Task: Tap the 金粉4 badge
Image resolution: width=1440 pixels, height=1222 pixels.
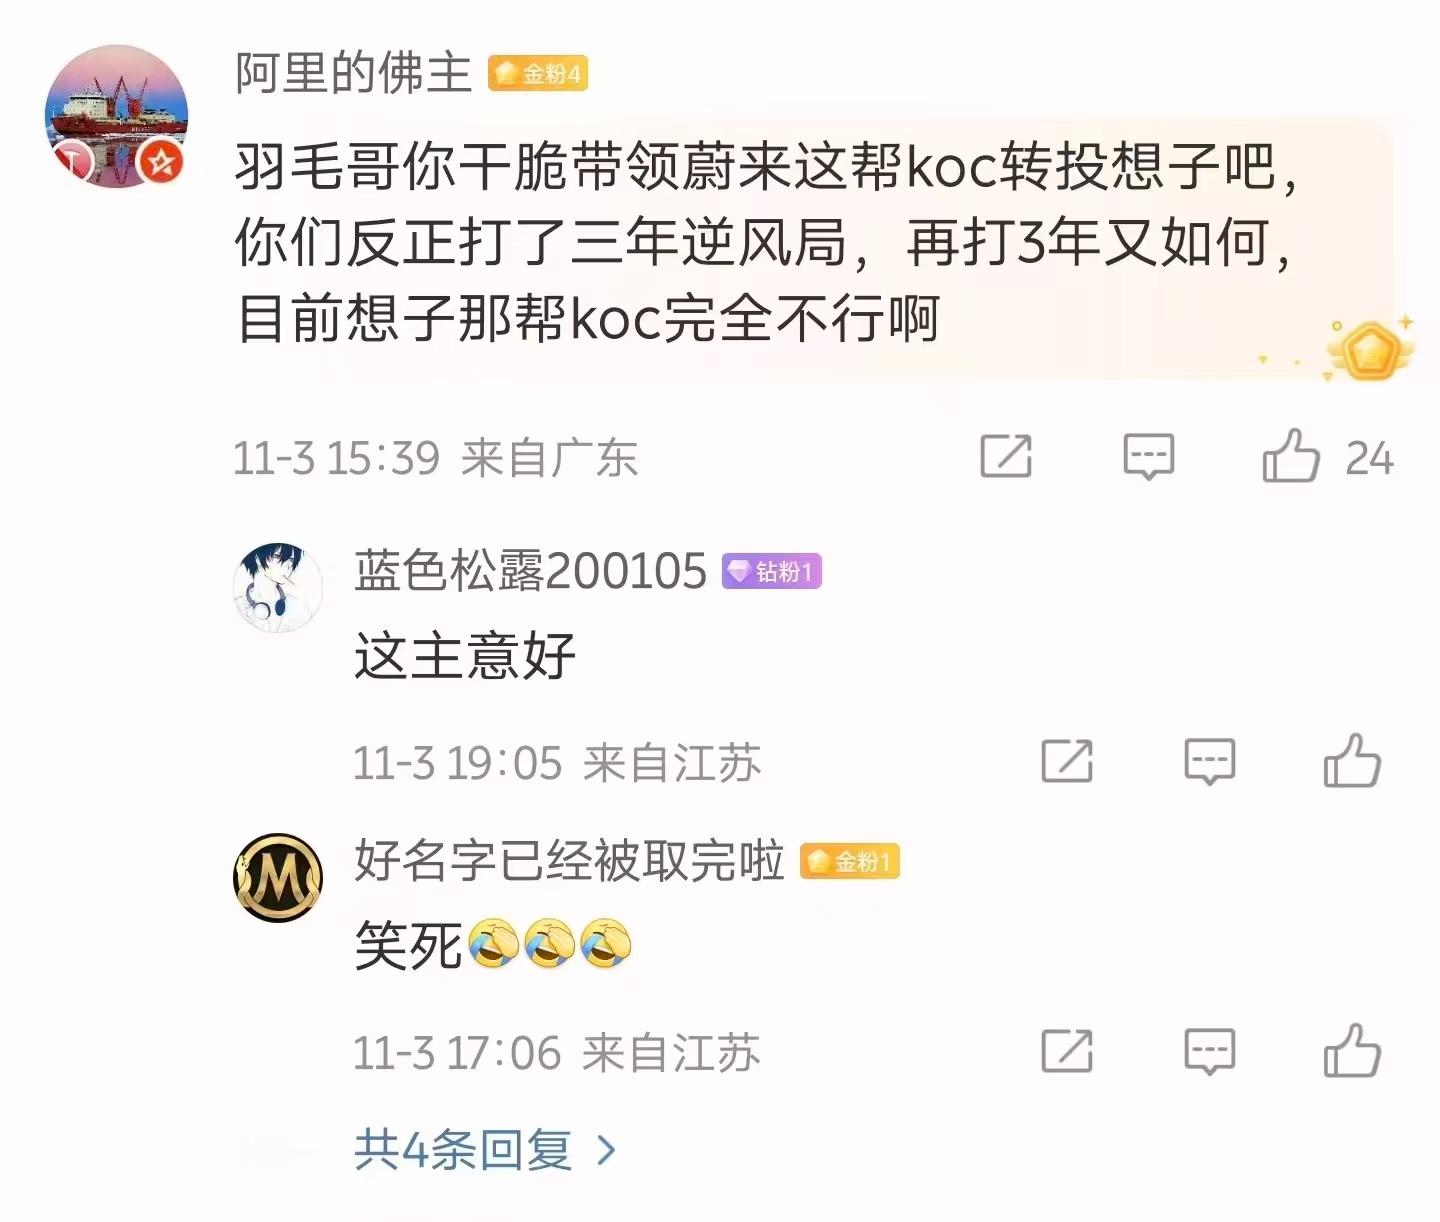Action: (538, 73)
